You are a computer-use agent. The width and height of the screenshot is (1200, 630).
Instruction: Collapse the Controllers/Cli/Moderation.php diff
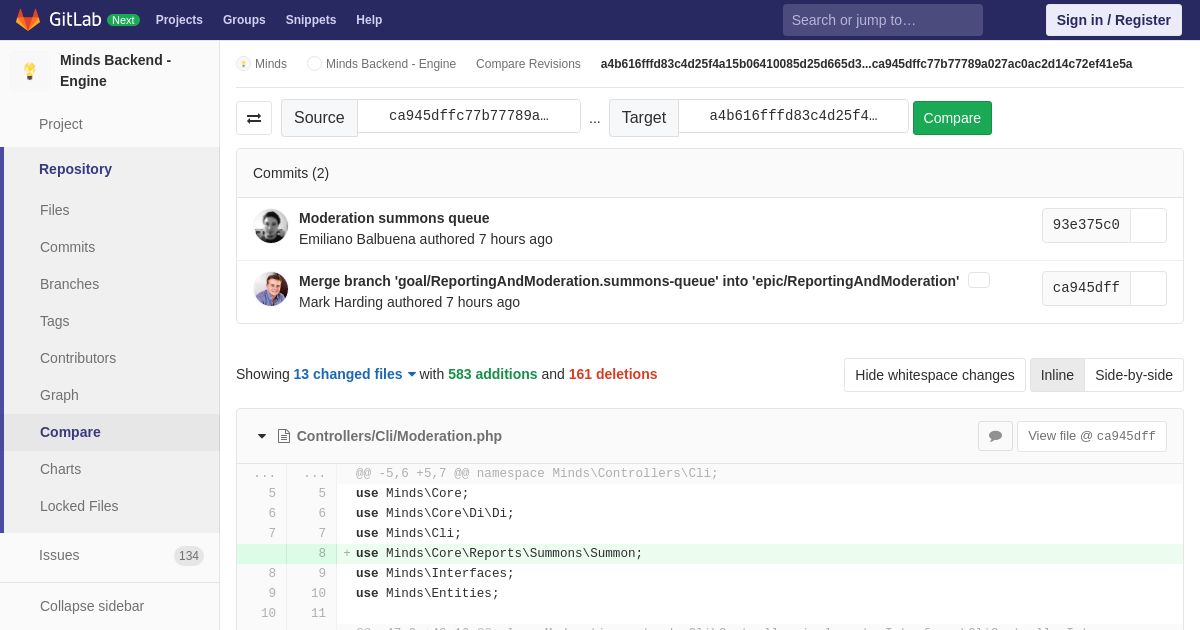262,436
